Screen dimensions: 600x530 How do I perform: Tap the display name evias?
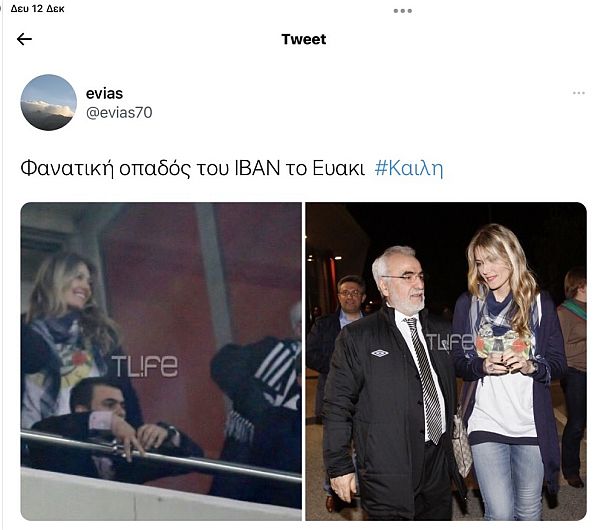click(104, 93)
